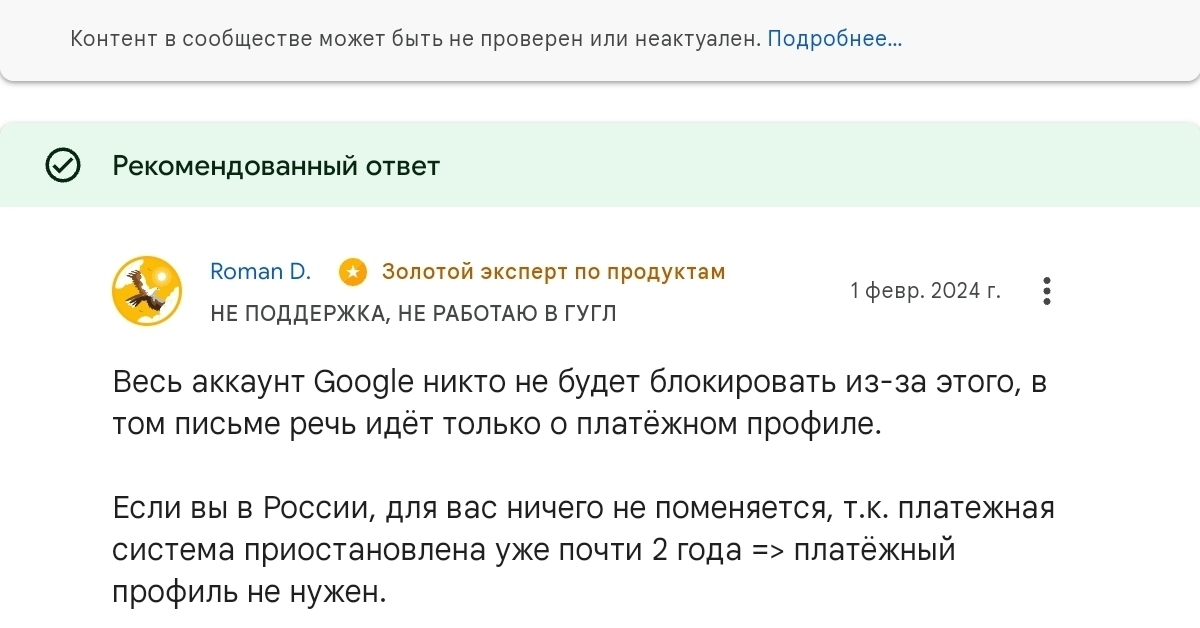Open the Roman D. profile name link
The height and width of the screenshot is (628, 1200).
click(x=260, y=271)
